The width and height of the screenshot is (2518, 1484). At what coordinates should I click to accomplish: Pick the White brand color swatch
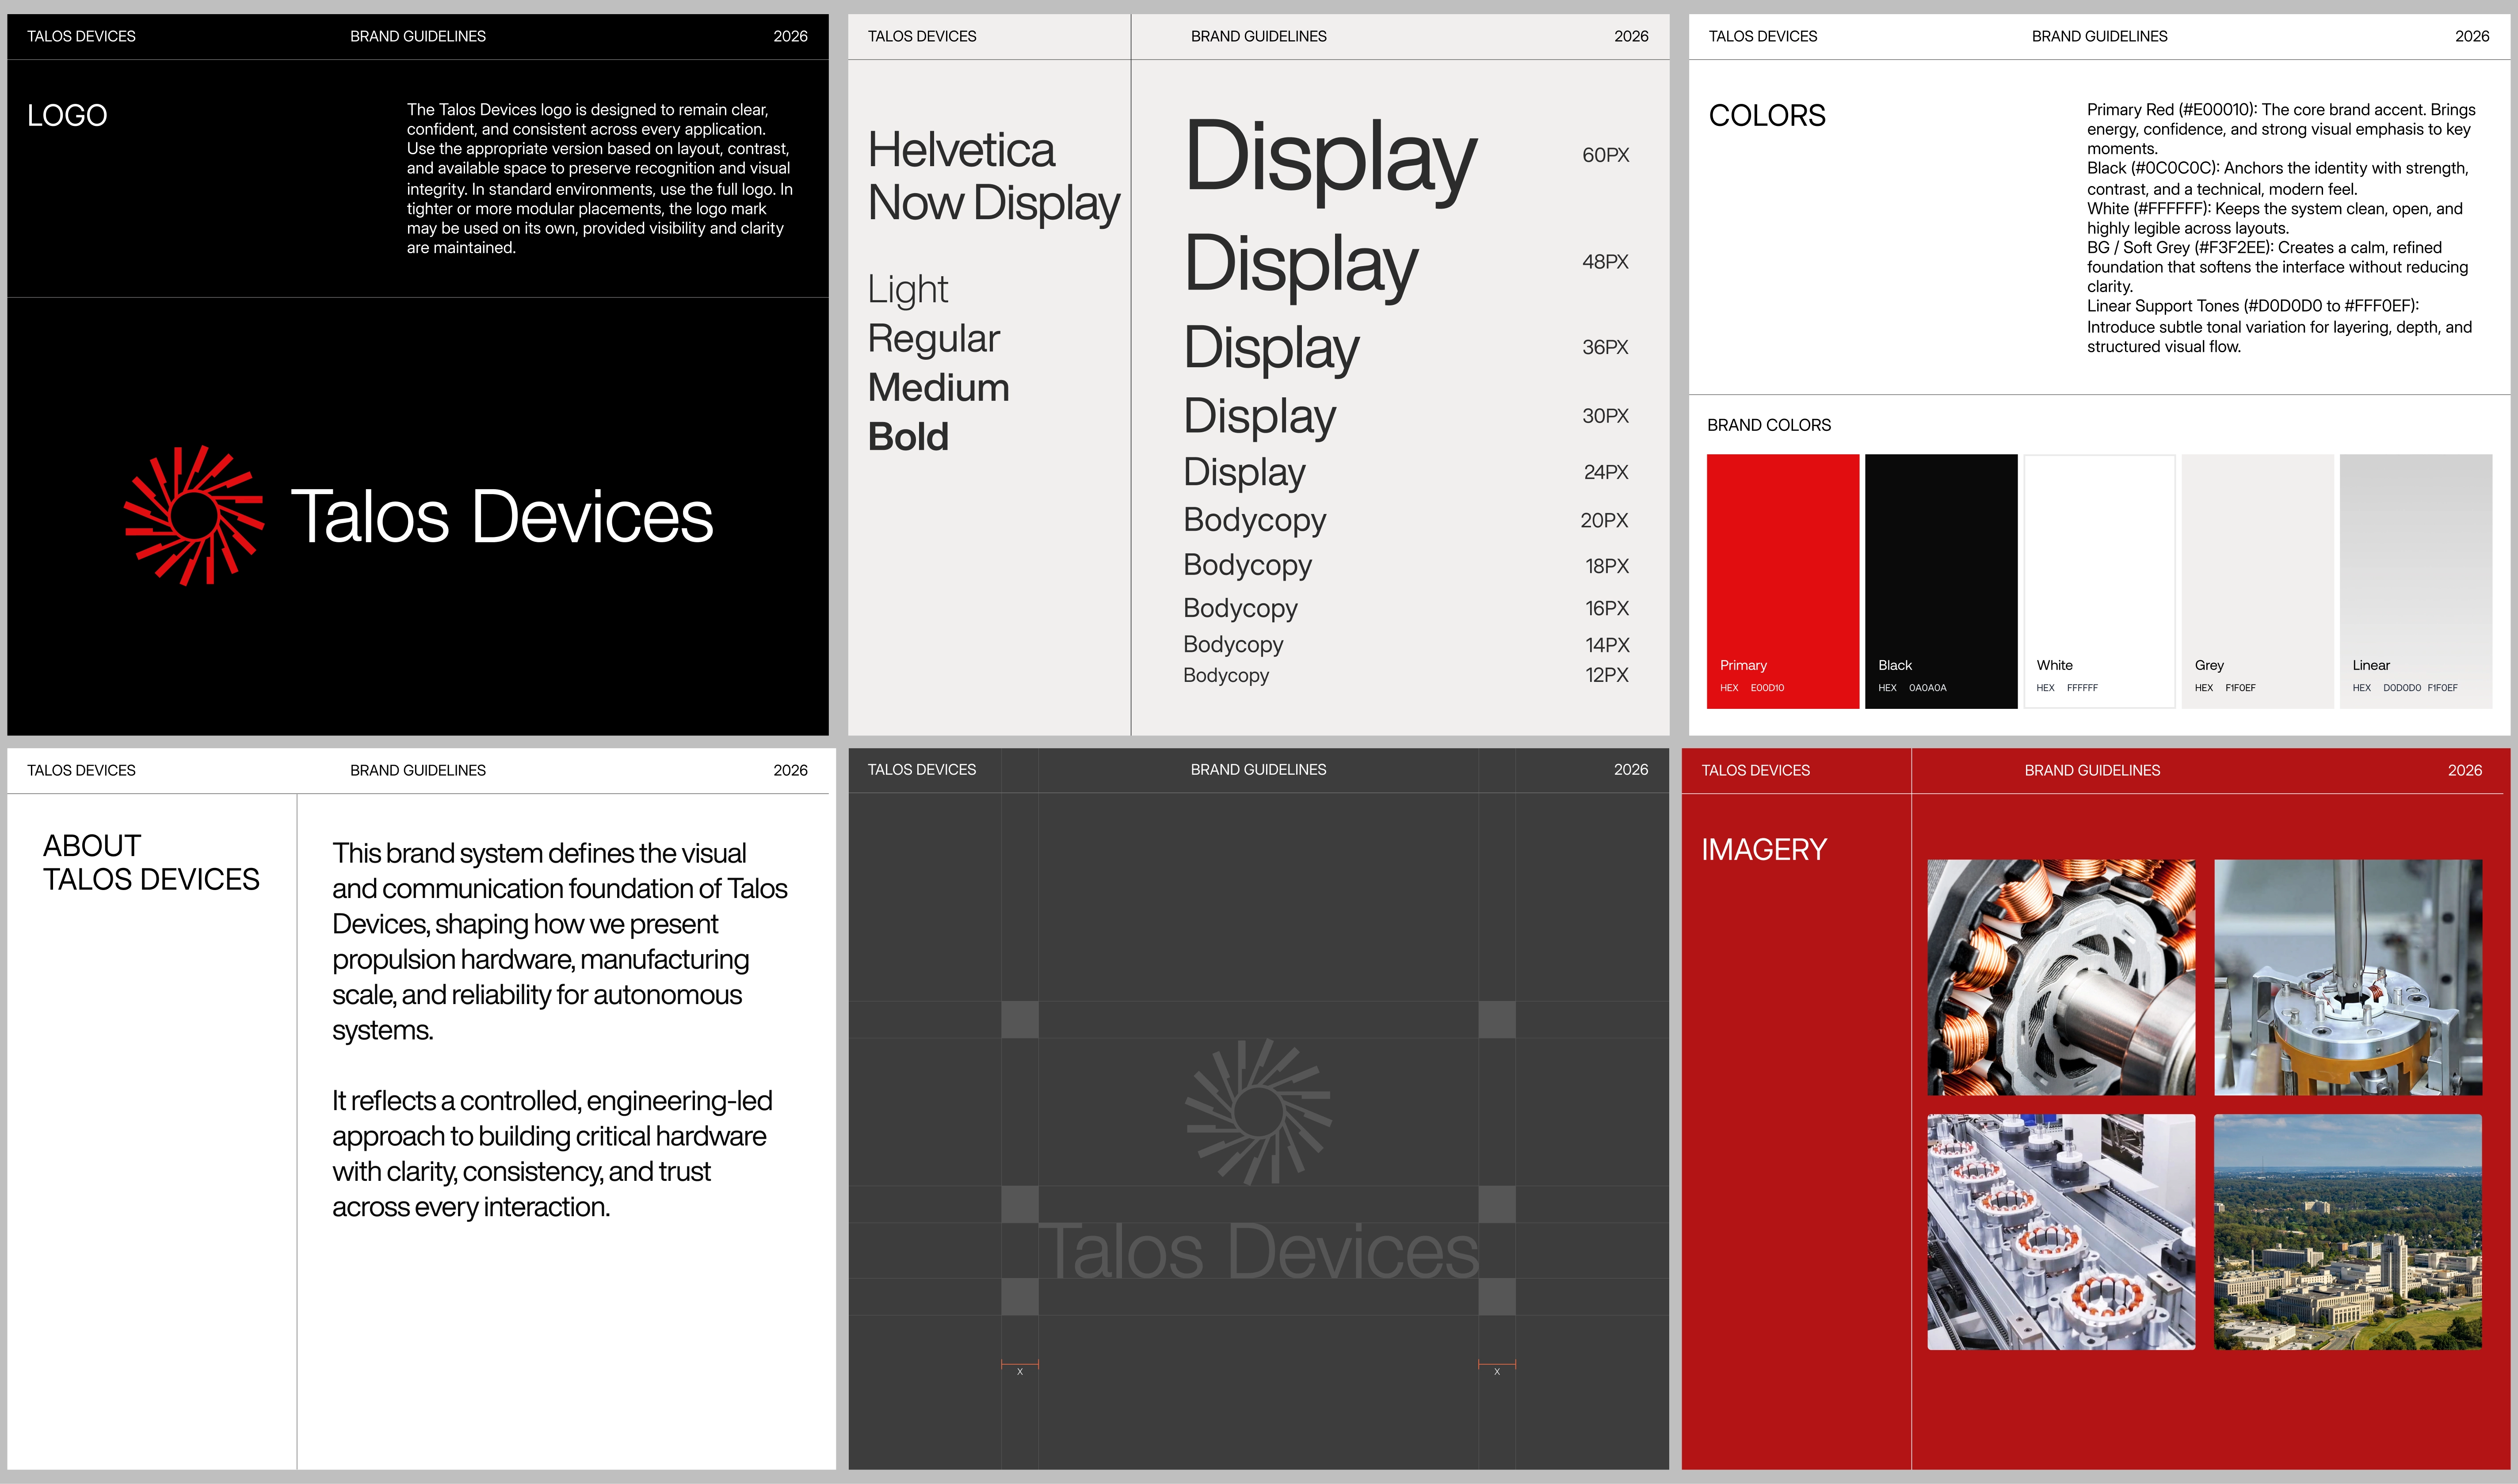point(2099,581)
